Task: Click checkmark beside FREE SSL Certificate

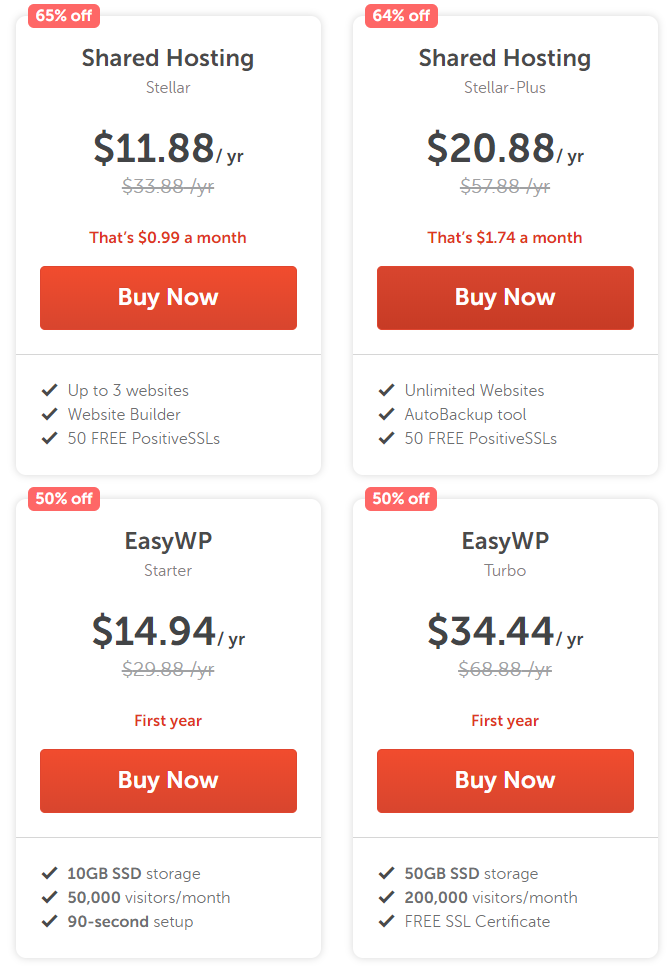Action: [x=386, y=921]
